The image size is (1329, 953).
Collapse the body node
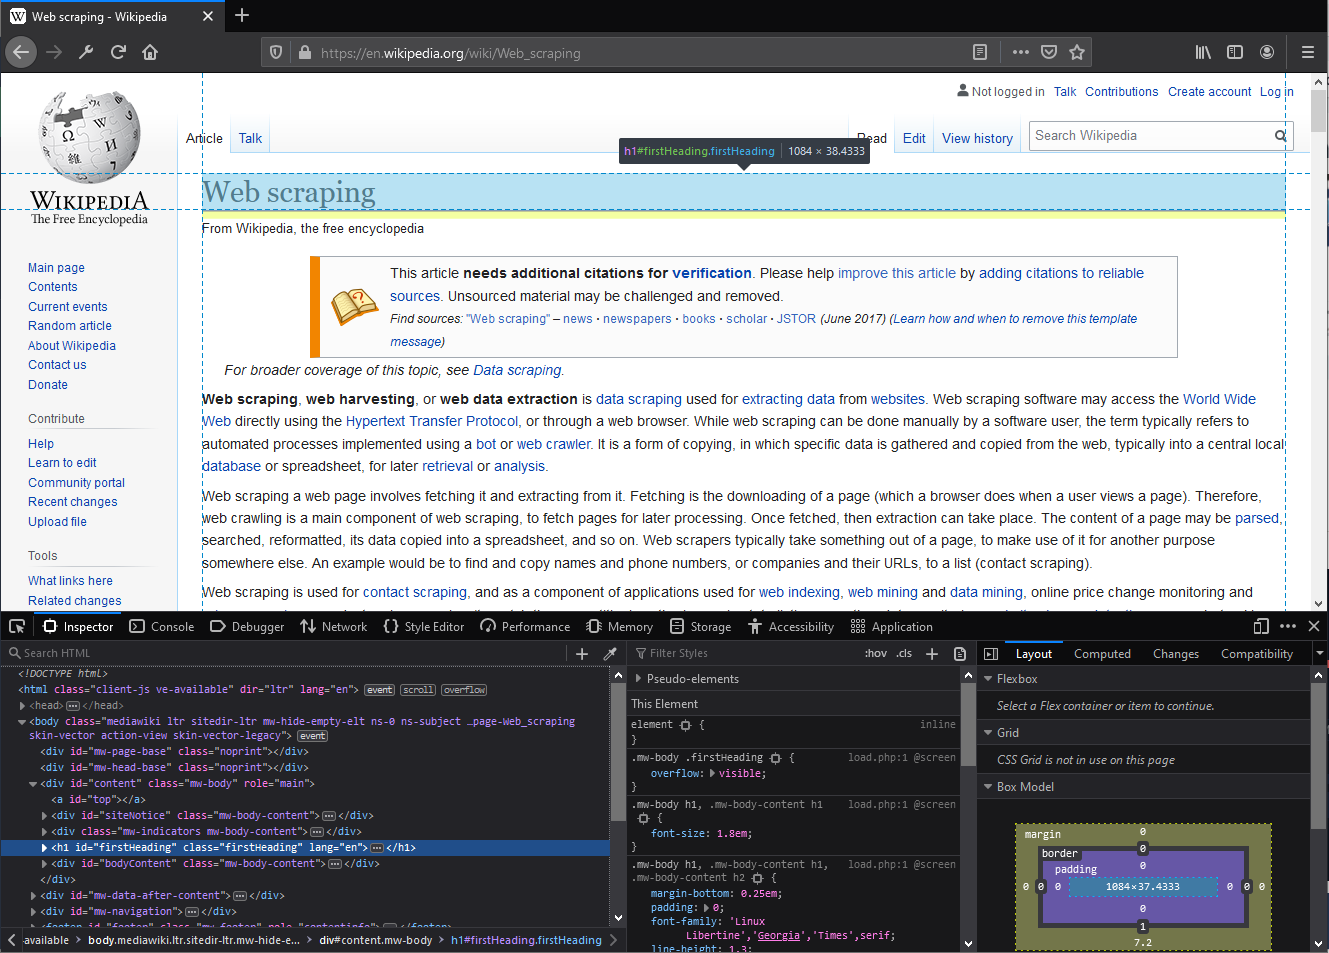22,721
